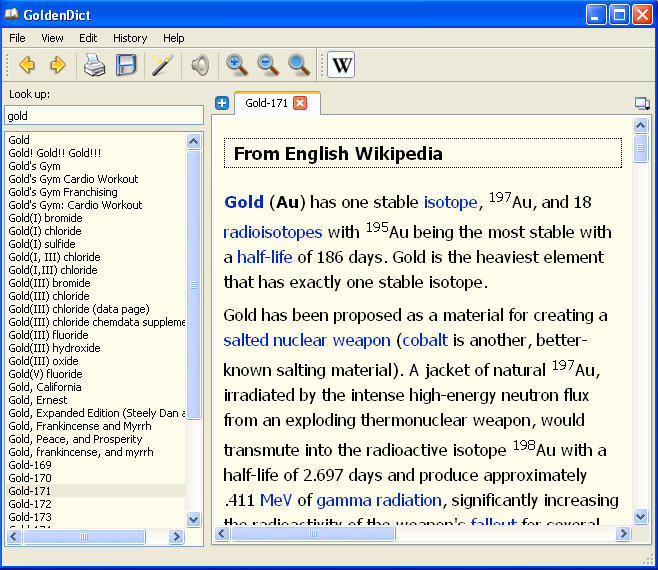Select Gold(III) oxide entry
The image size is (658, 570).
pyautogui.click(x=96, y=361)
